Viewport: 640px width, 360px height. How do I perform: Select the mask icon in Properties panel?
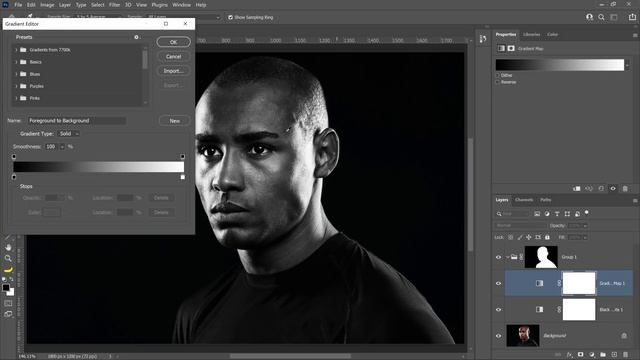[x=511, y=48]
